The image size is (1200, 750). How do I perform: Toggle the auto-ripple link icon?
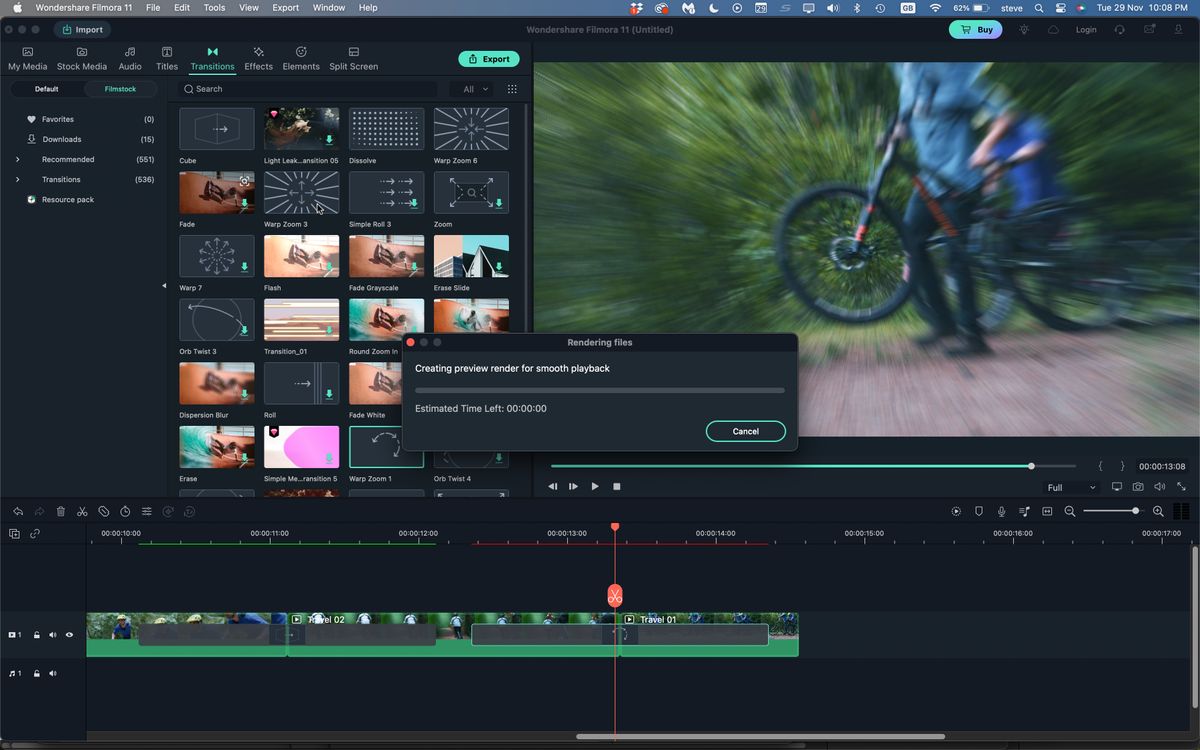(x=35, y=534)
